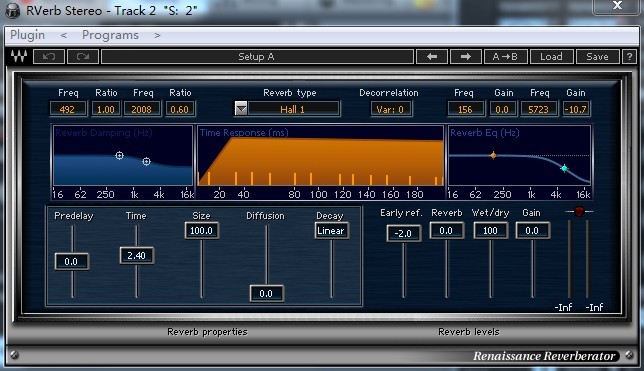Click the Early ref. slider handle -2.0
The width and height of the screenshot is (644, 371).
coord(403,233)
